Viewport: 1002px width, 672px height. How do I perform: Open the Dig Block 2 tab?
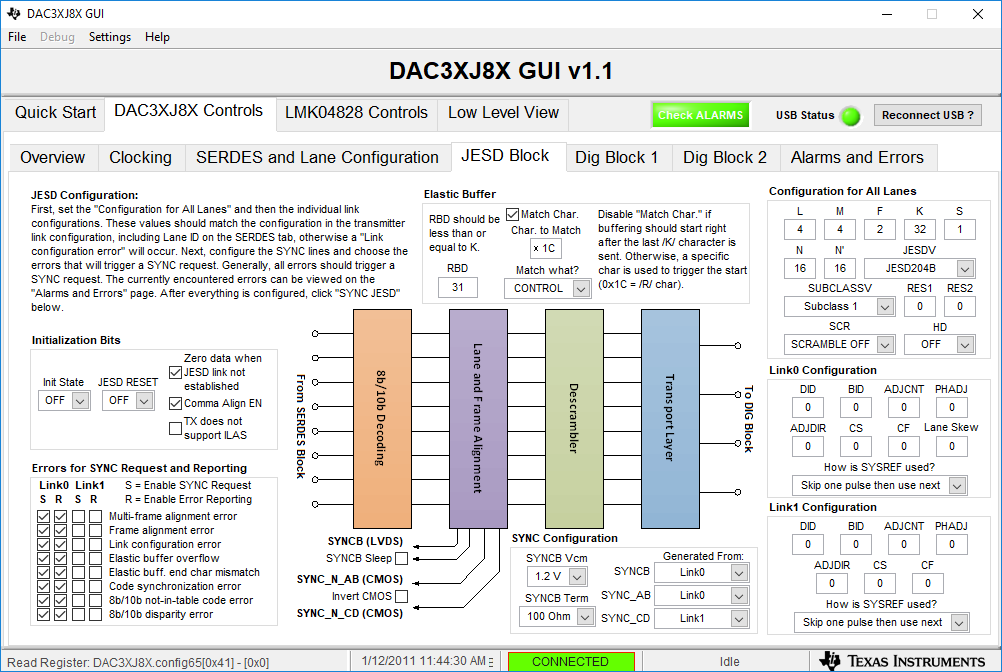(x=725, y=158)
